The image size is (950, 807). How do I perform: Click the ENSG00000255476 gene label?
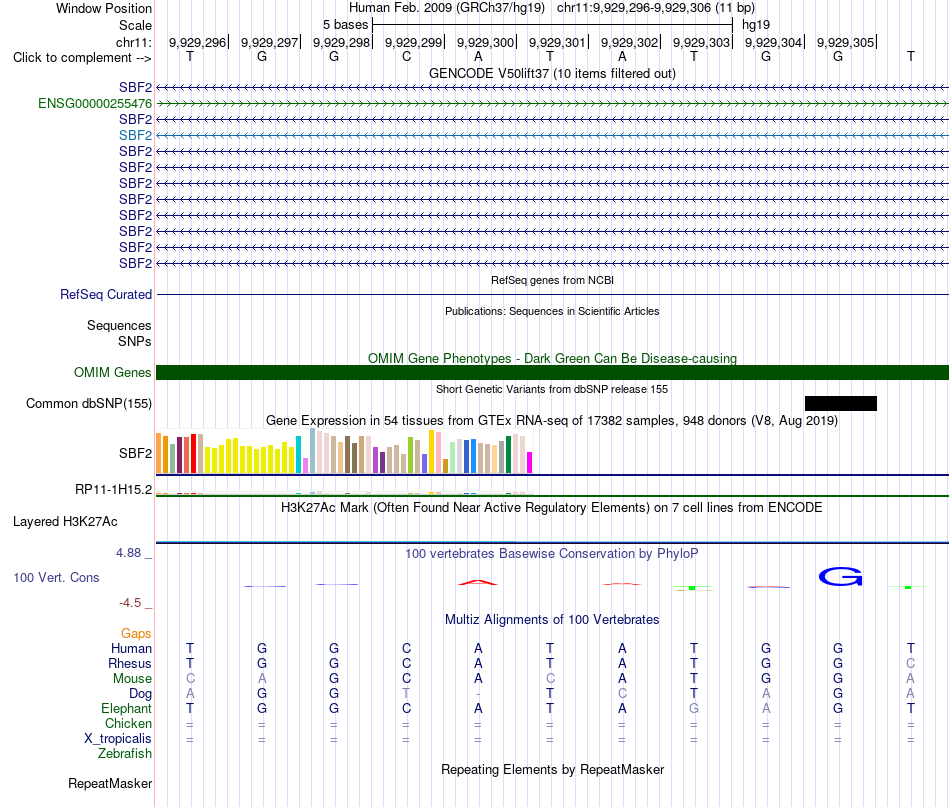coord(95,104)
